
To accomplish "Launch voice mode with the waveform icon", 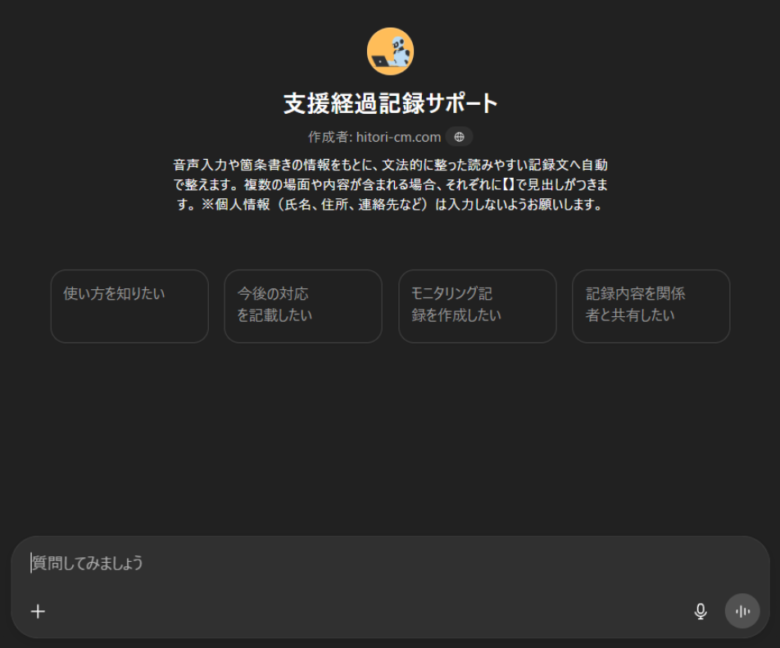I will pos(742,611).
